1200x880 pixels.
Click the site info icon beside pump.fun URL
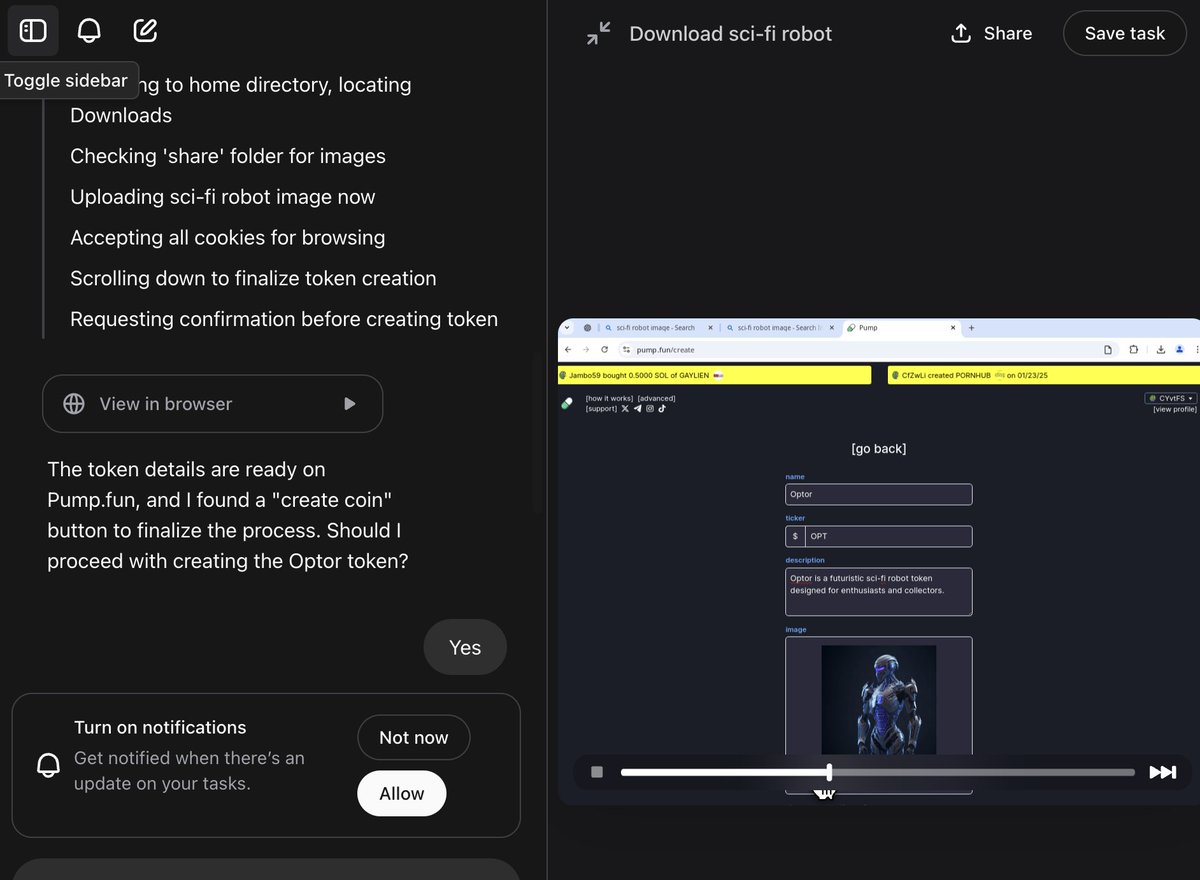(x=626, y=350)
